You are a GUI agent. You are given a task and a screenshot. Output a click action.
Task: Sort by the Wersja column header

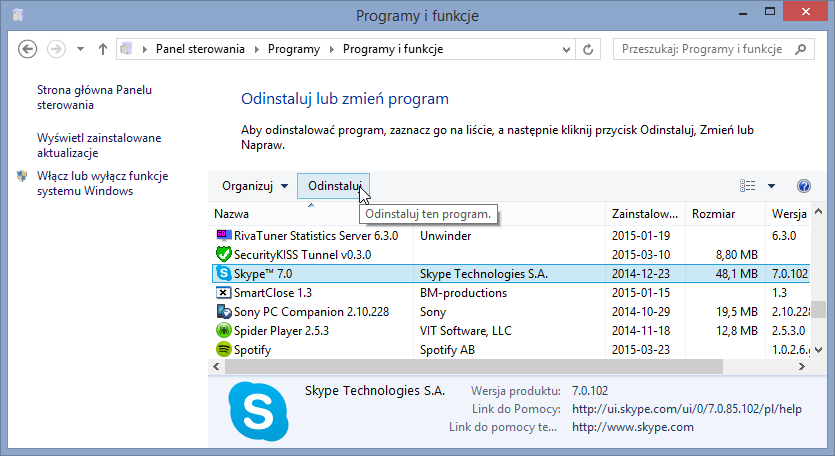(788, 214)
